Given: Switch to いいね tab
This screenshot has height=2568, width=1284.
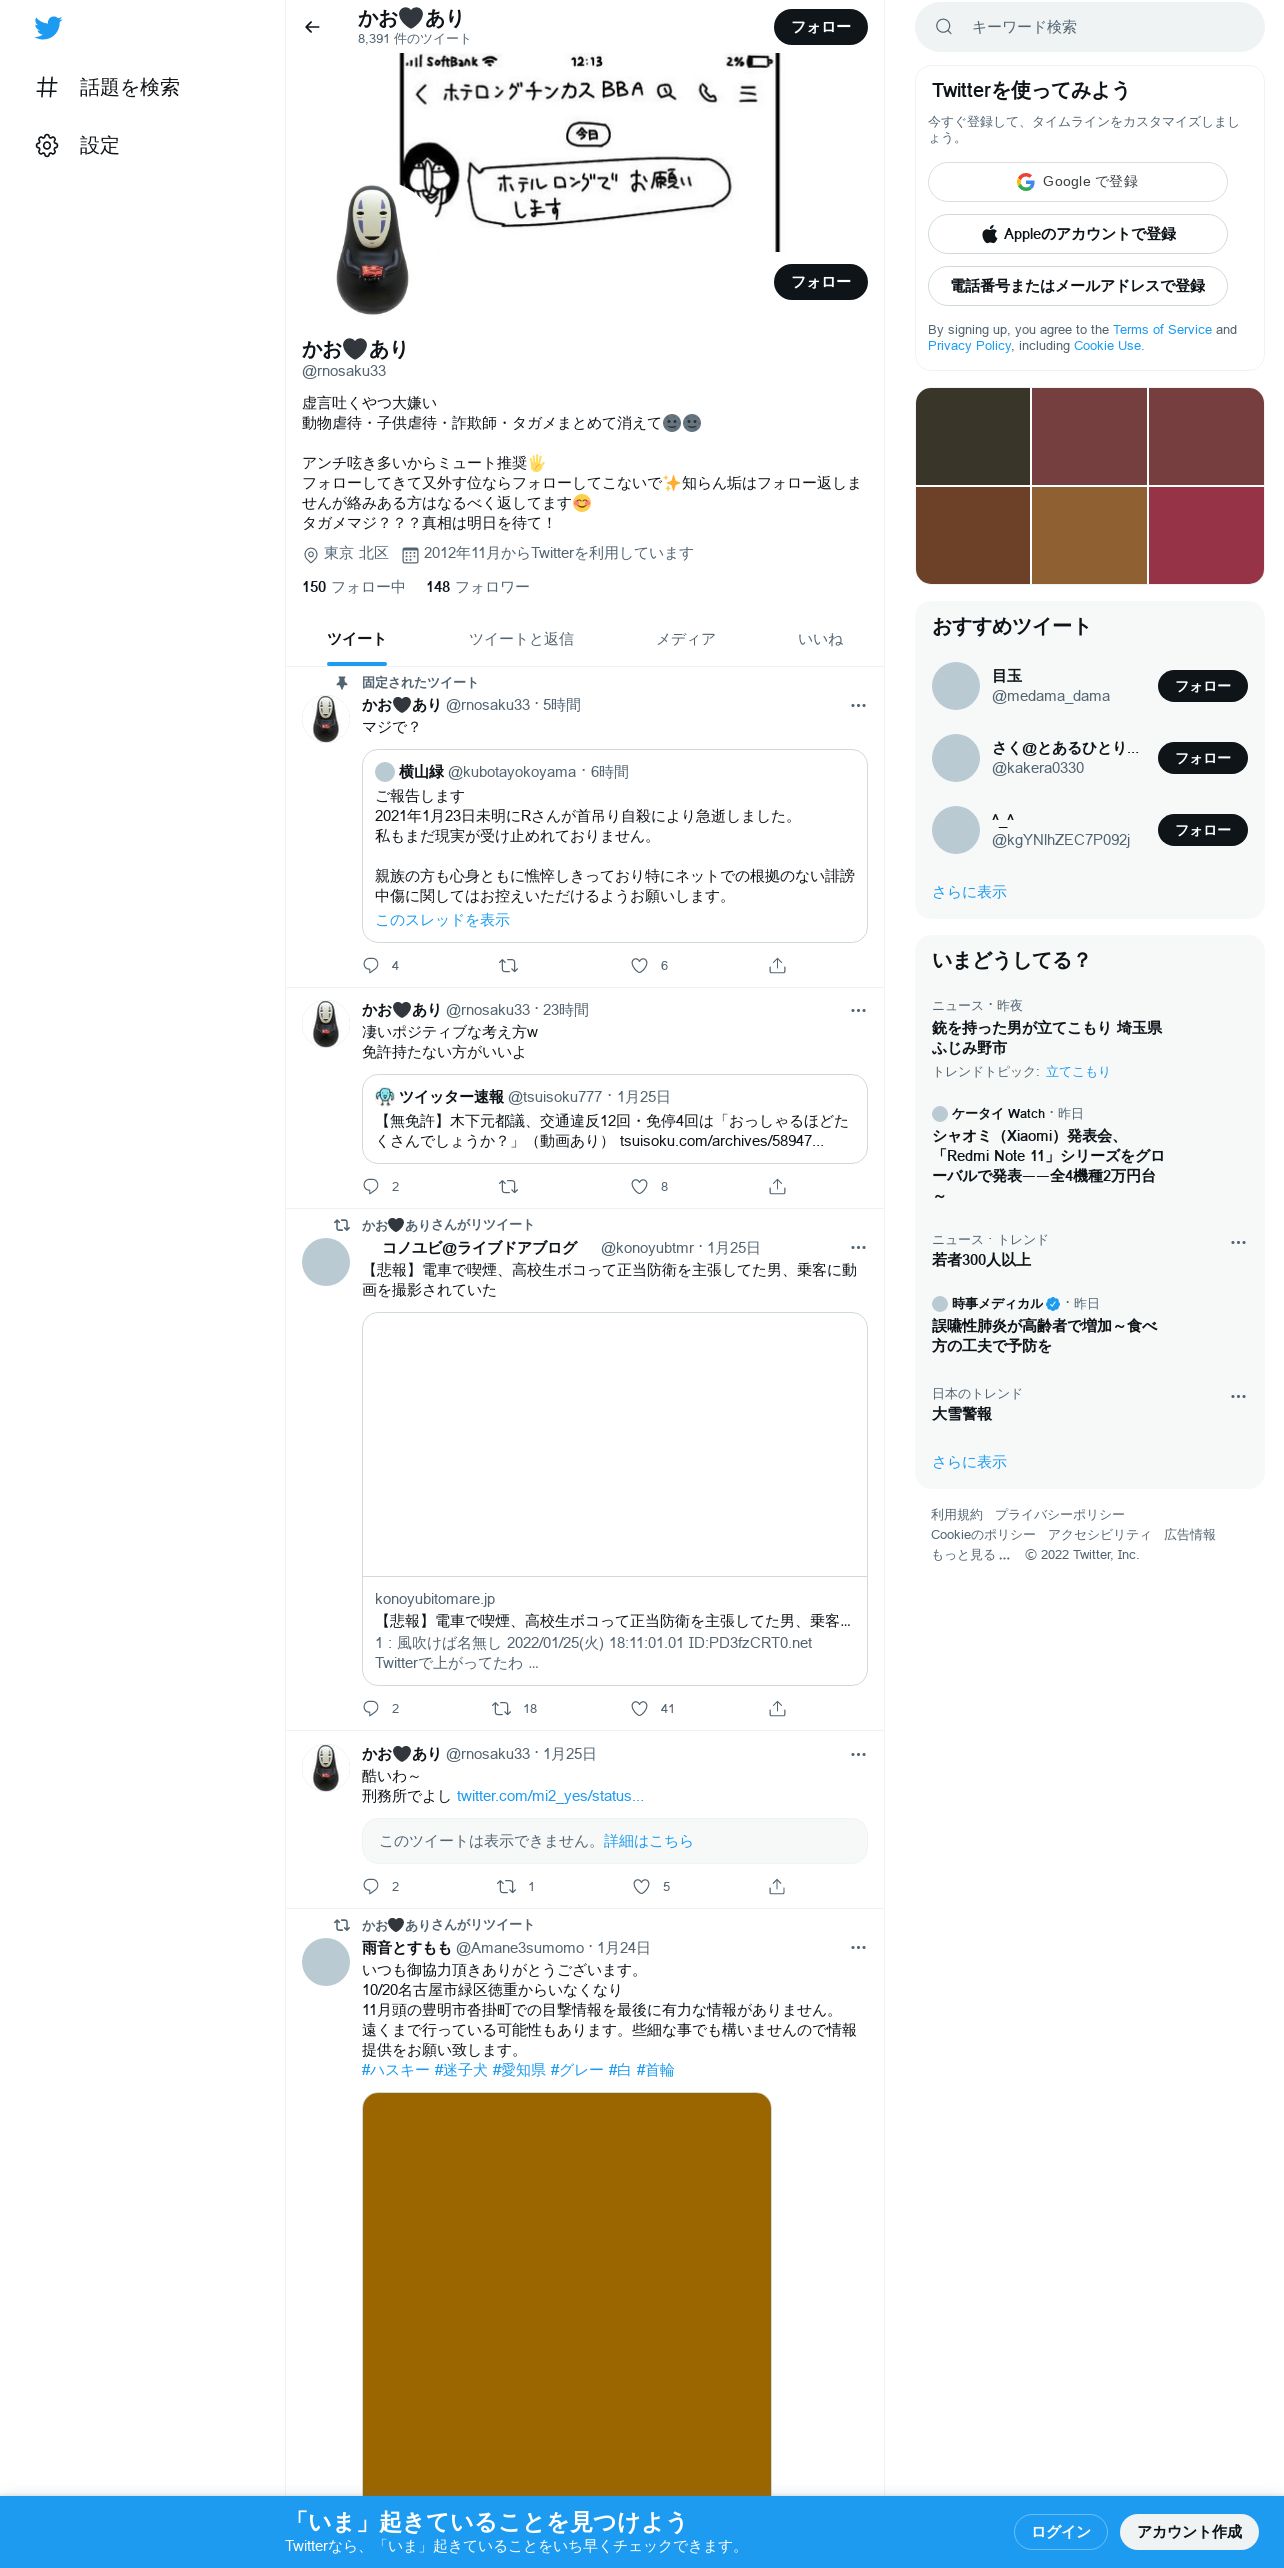Looking at the screenshot, I should [x=820, y=639].
